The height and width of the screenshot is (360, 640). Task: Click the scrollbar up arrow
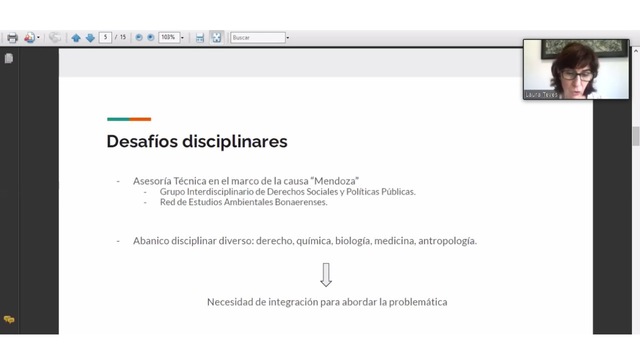636,51
